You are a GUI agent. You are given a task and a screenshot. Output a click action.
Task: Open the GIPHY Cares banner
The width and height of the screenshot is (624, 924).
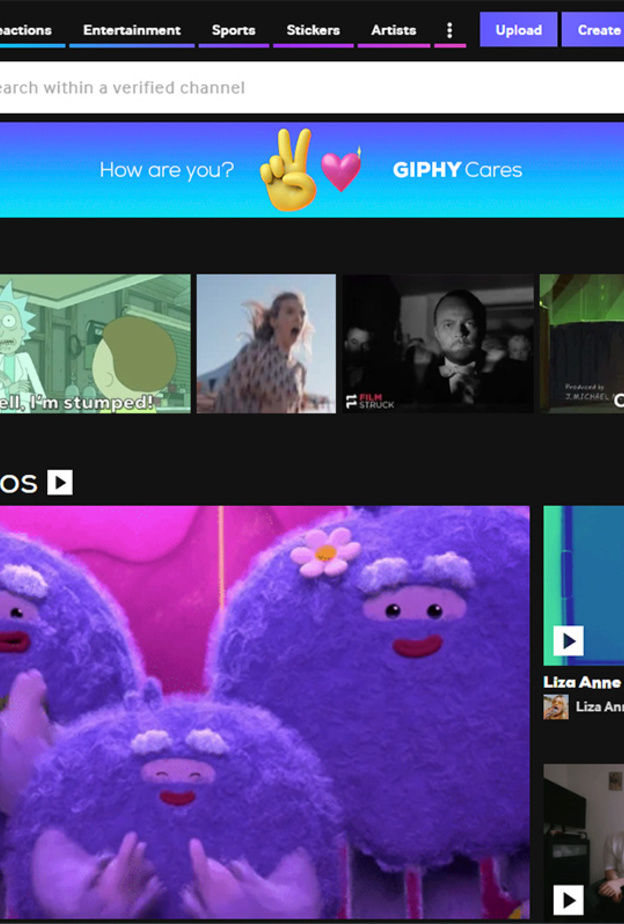pyautogui.click(x=312, y=170)
